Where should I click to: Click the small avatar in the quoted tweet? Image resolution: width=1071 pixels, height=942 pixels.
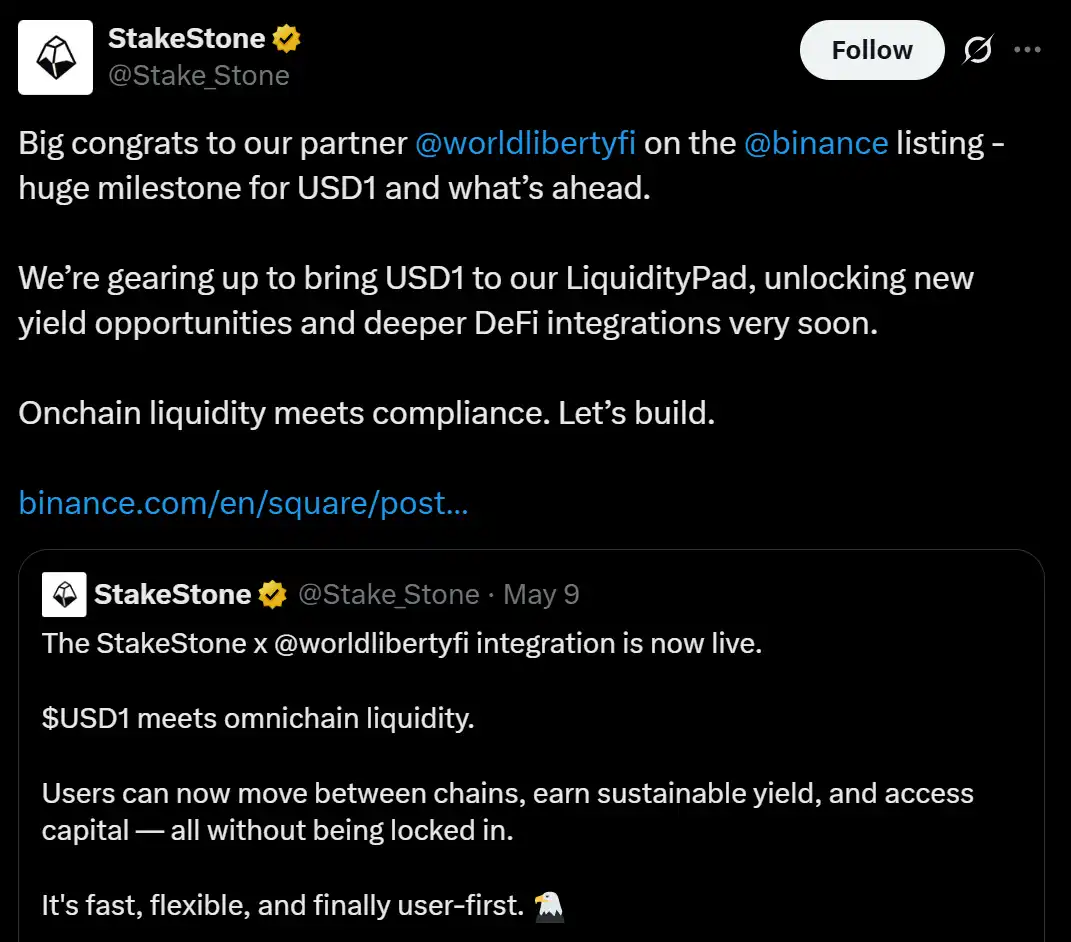[63, 595]
